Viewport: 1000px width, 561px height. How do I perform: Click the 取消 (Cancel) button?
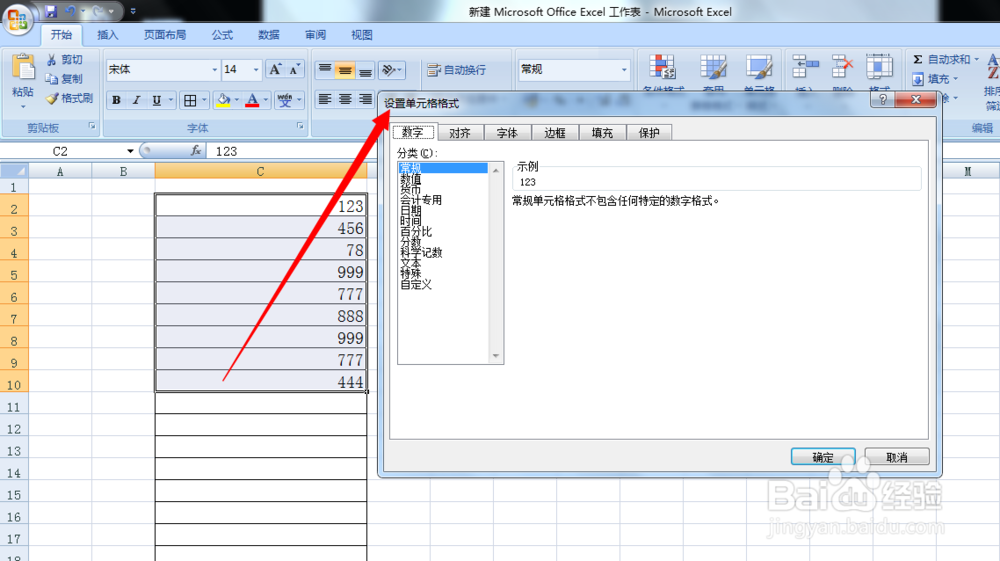coord(897,457)
